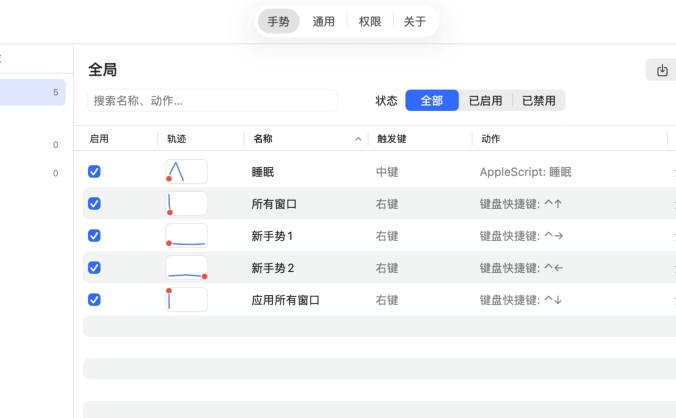Open the 通用 tab

coord(323,21)
